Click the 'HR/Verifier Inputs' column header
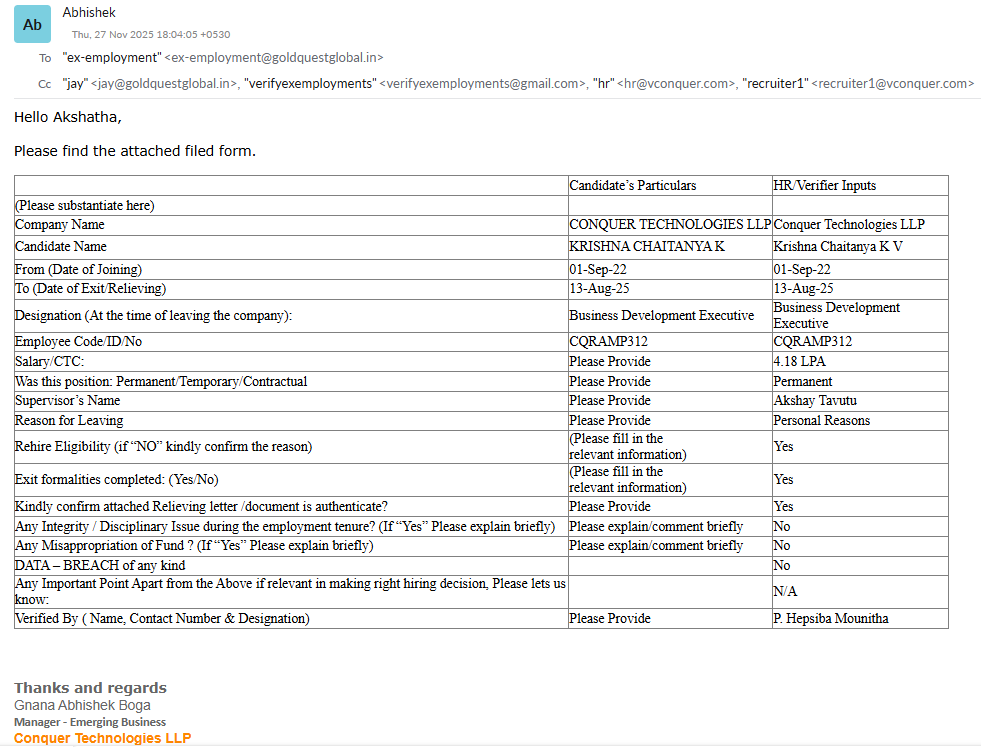981x747 pixels. pyautogui.click(x=824, y=185)
